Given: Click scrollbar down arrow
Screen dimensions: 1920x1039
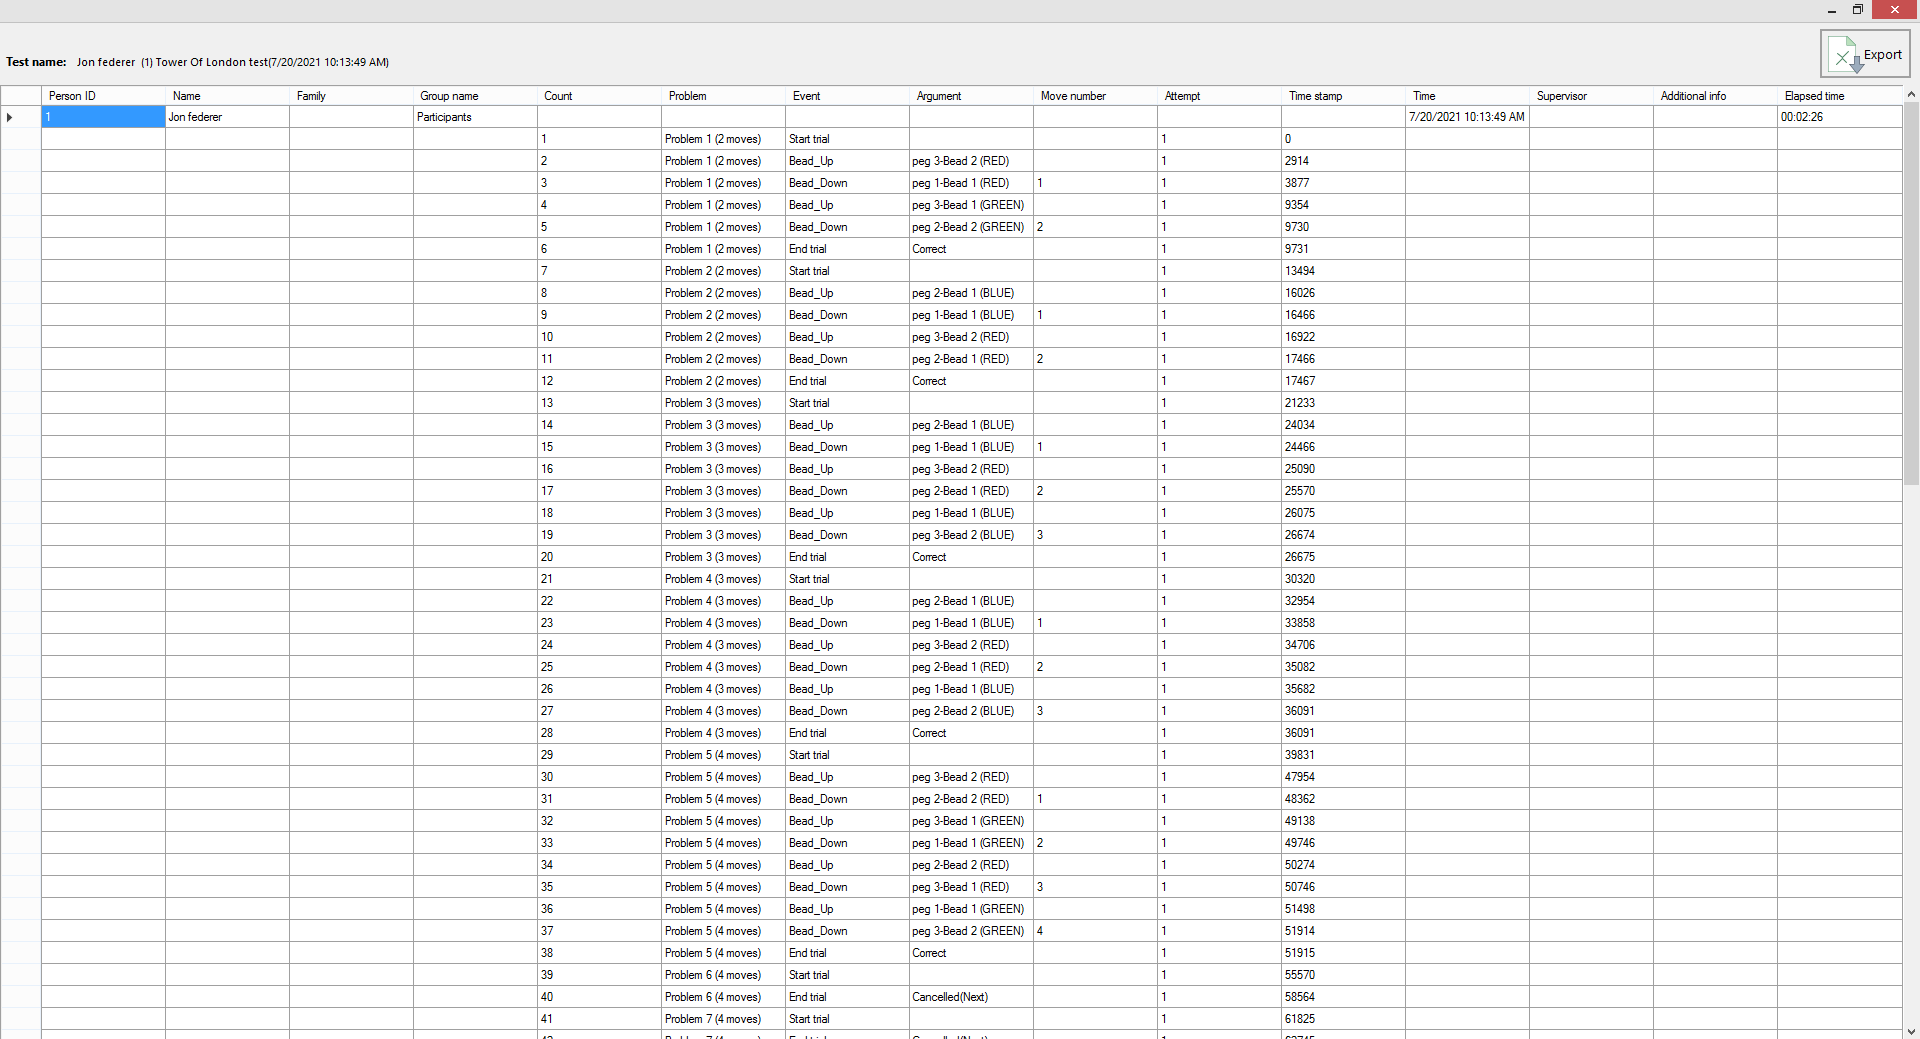Looking at the screenshot, I should [1911, 1031].
